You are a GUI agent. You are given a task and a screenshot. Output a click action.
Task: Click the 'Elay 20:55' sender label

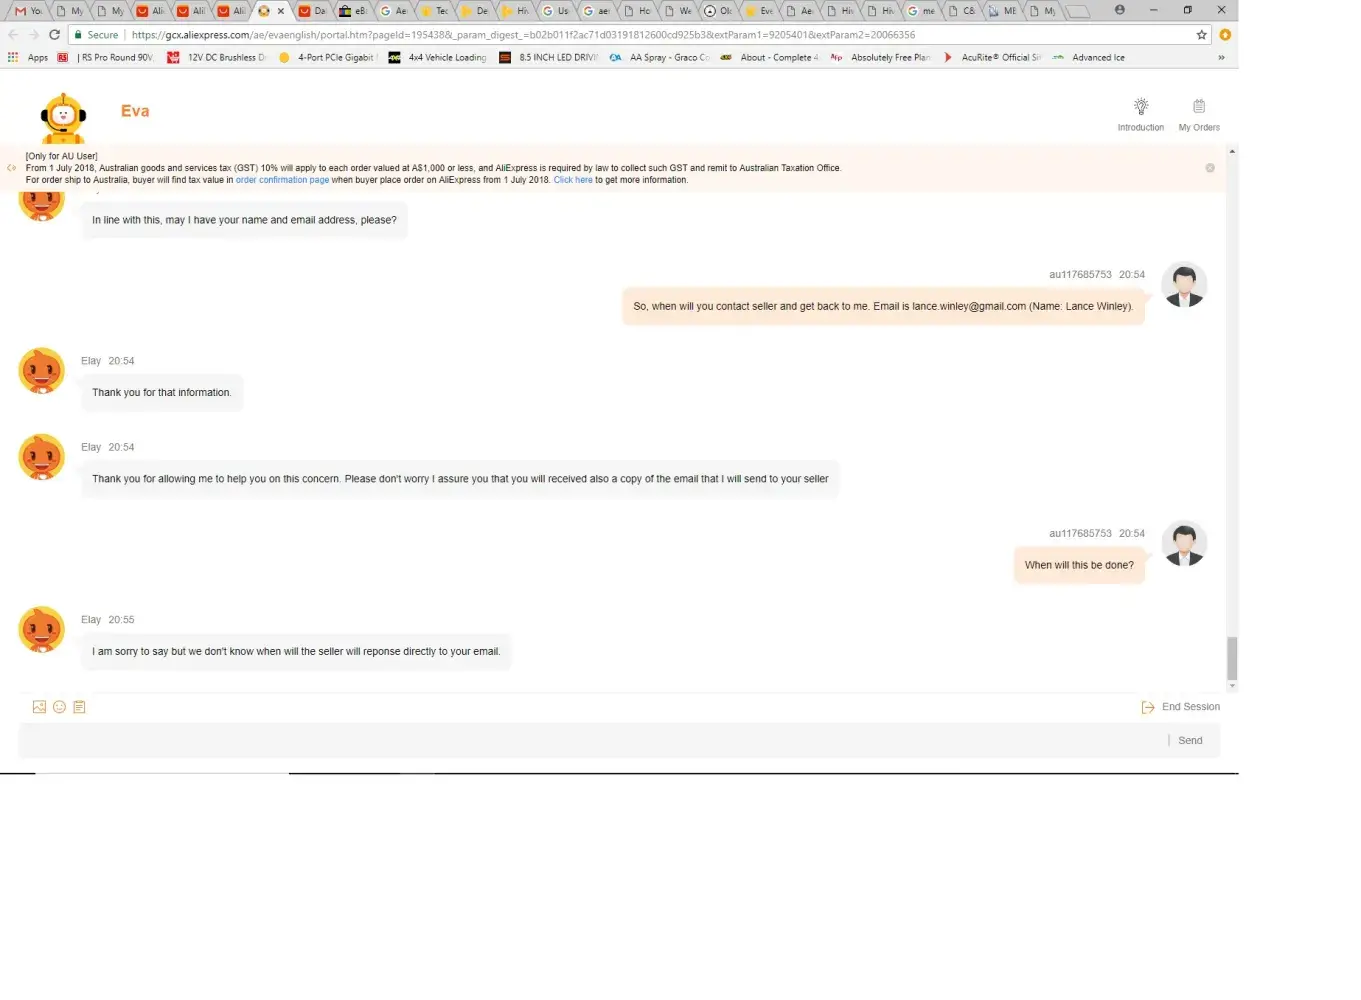[x=108, y=620]
